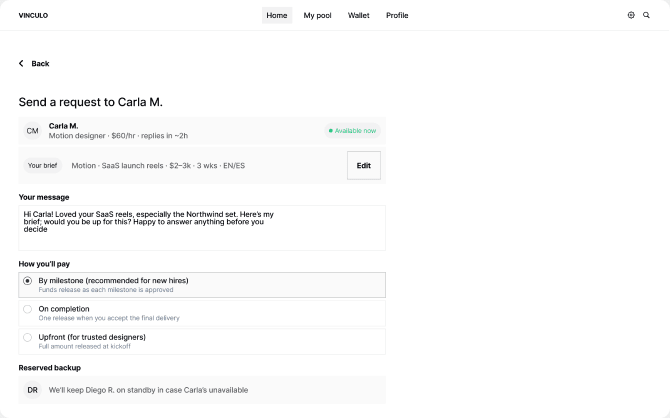670x418 pixels.
Task: Click the 'How you'll pay' section label
Action: [x=44, y=264]
